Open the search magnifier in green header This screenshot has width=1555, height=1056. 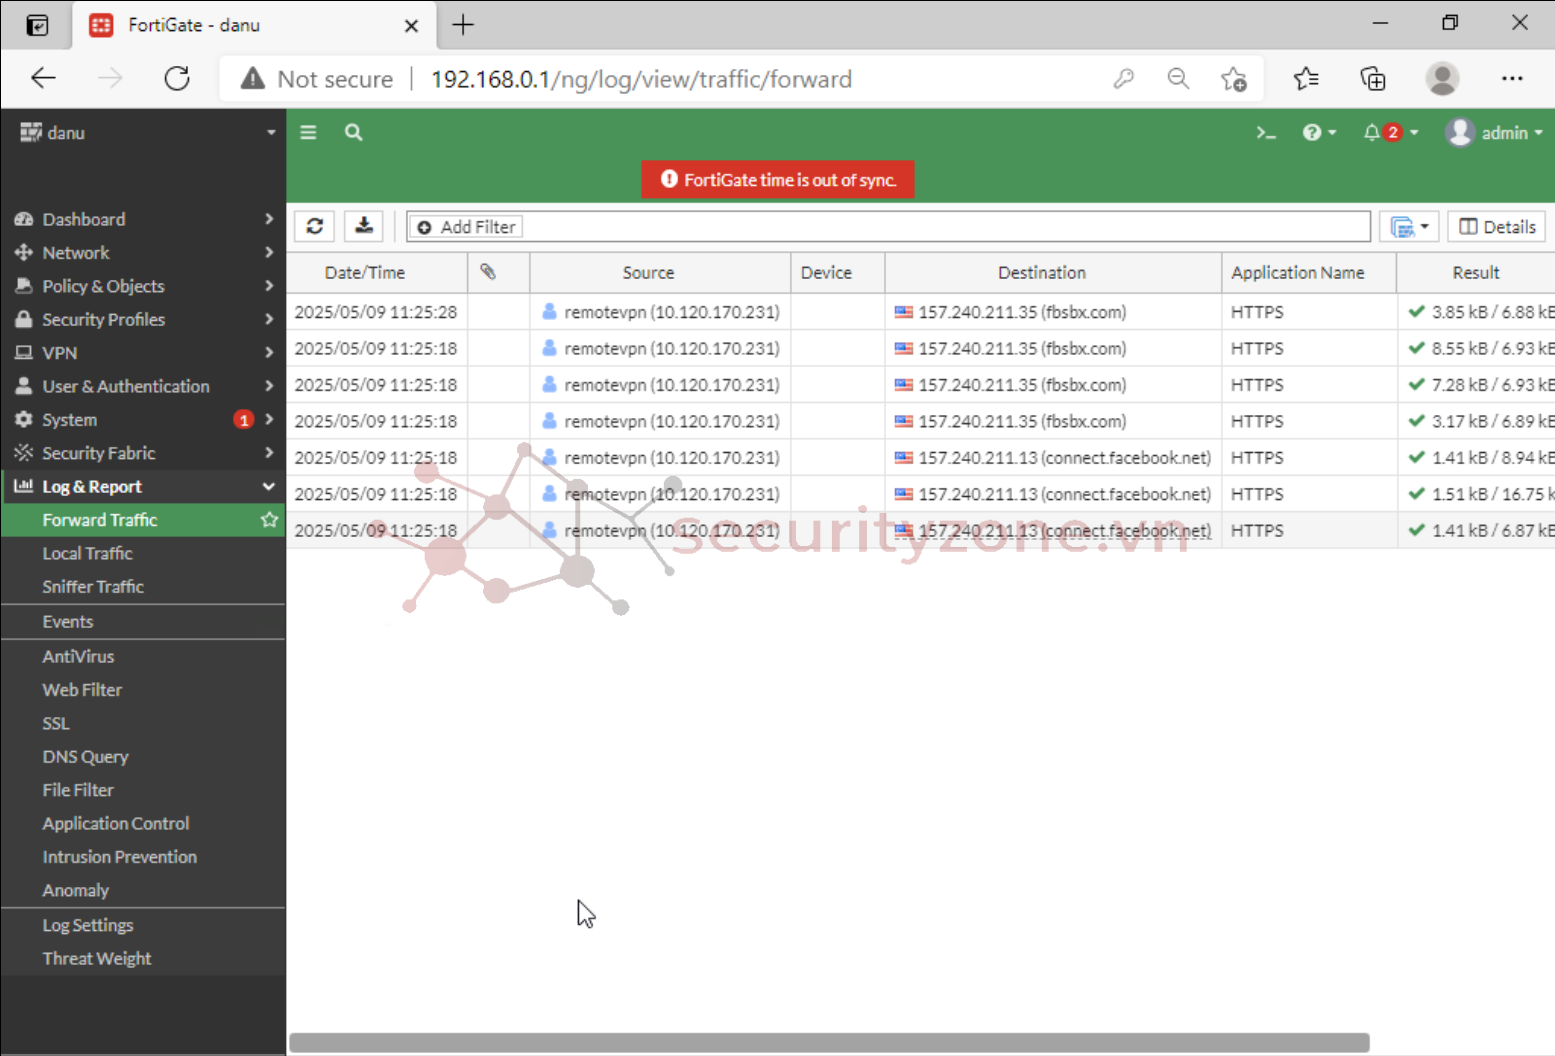tap(353, 132)
